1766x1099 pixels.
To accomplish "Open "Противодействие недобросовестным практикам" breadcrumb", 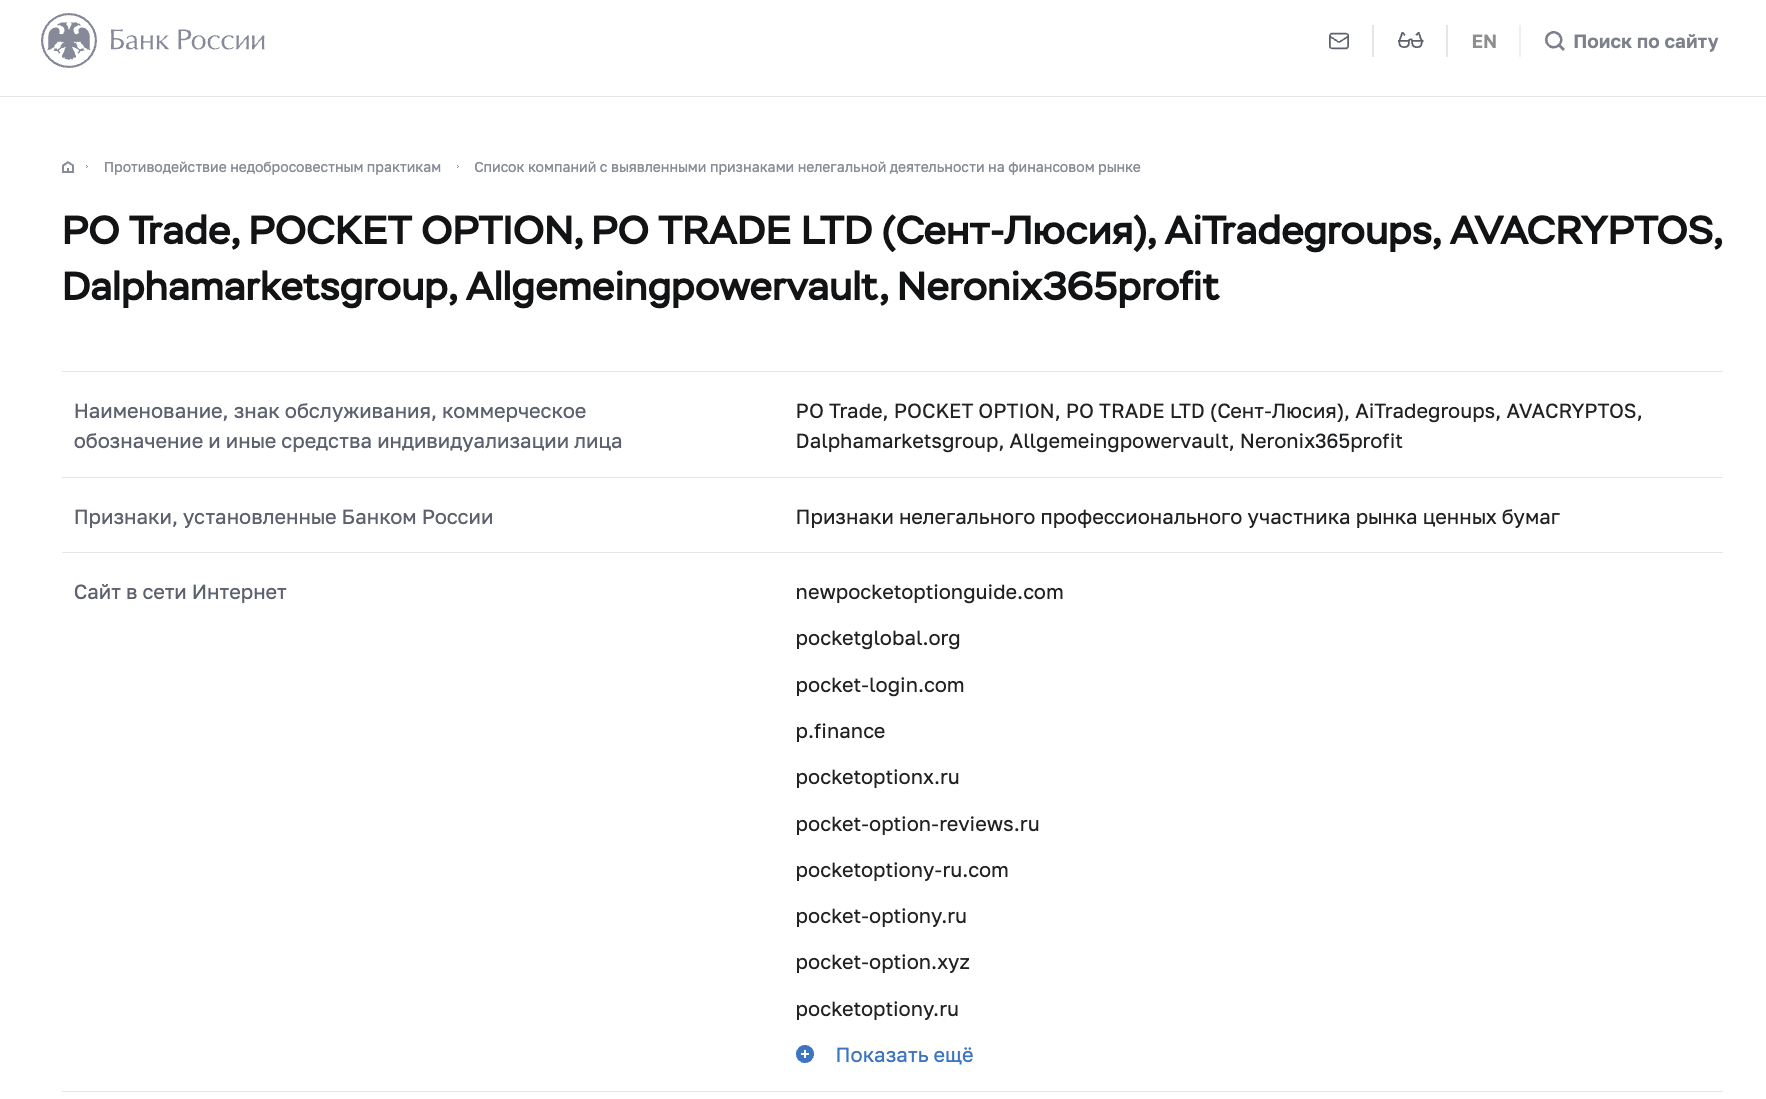I will point(272,167).
